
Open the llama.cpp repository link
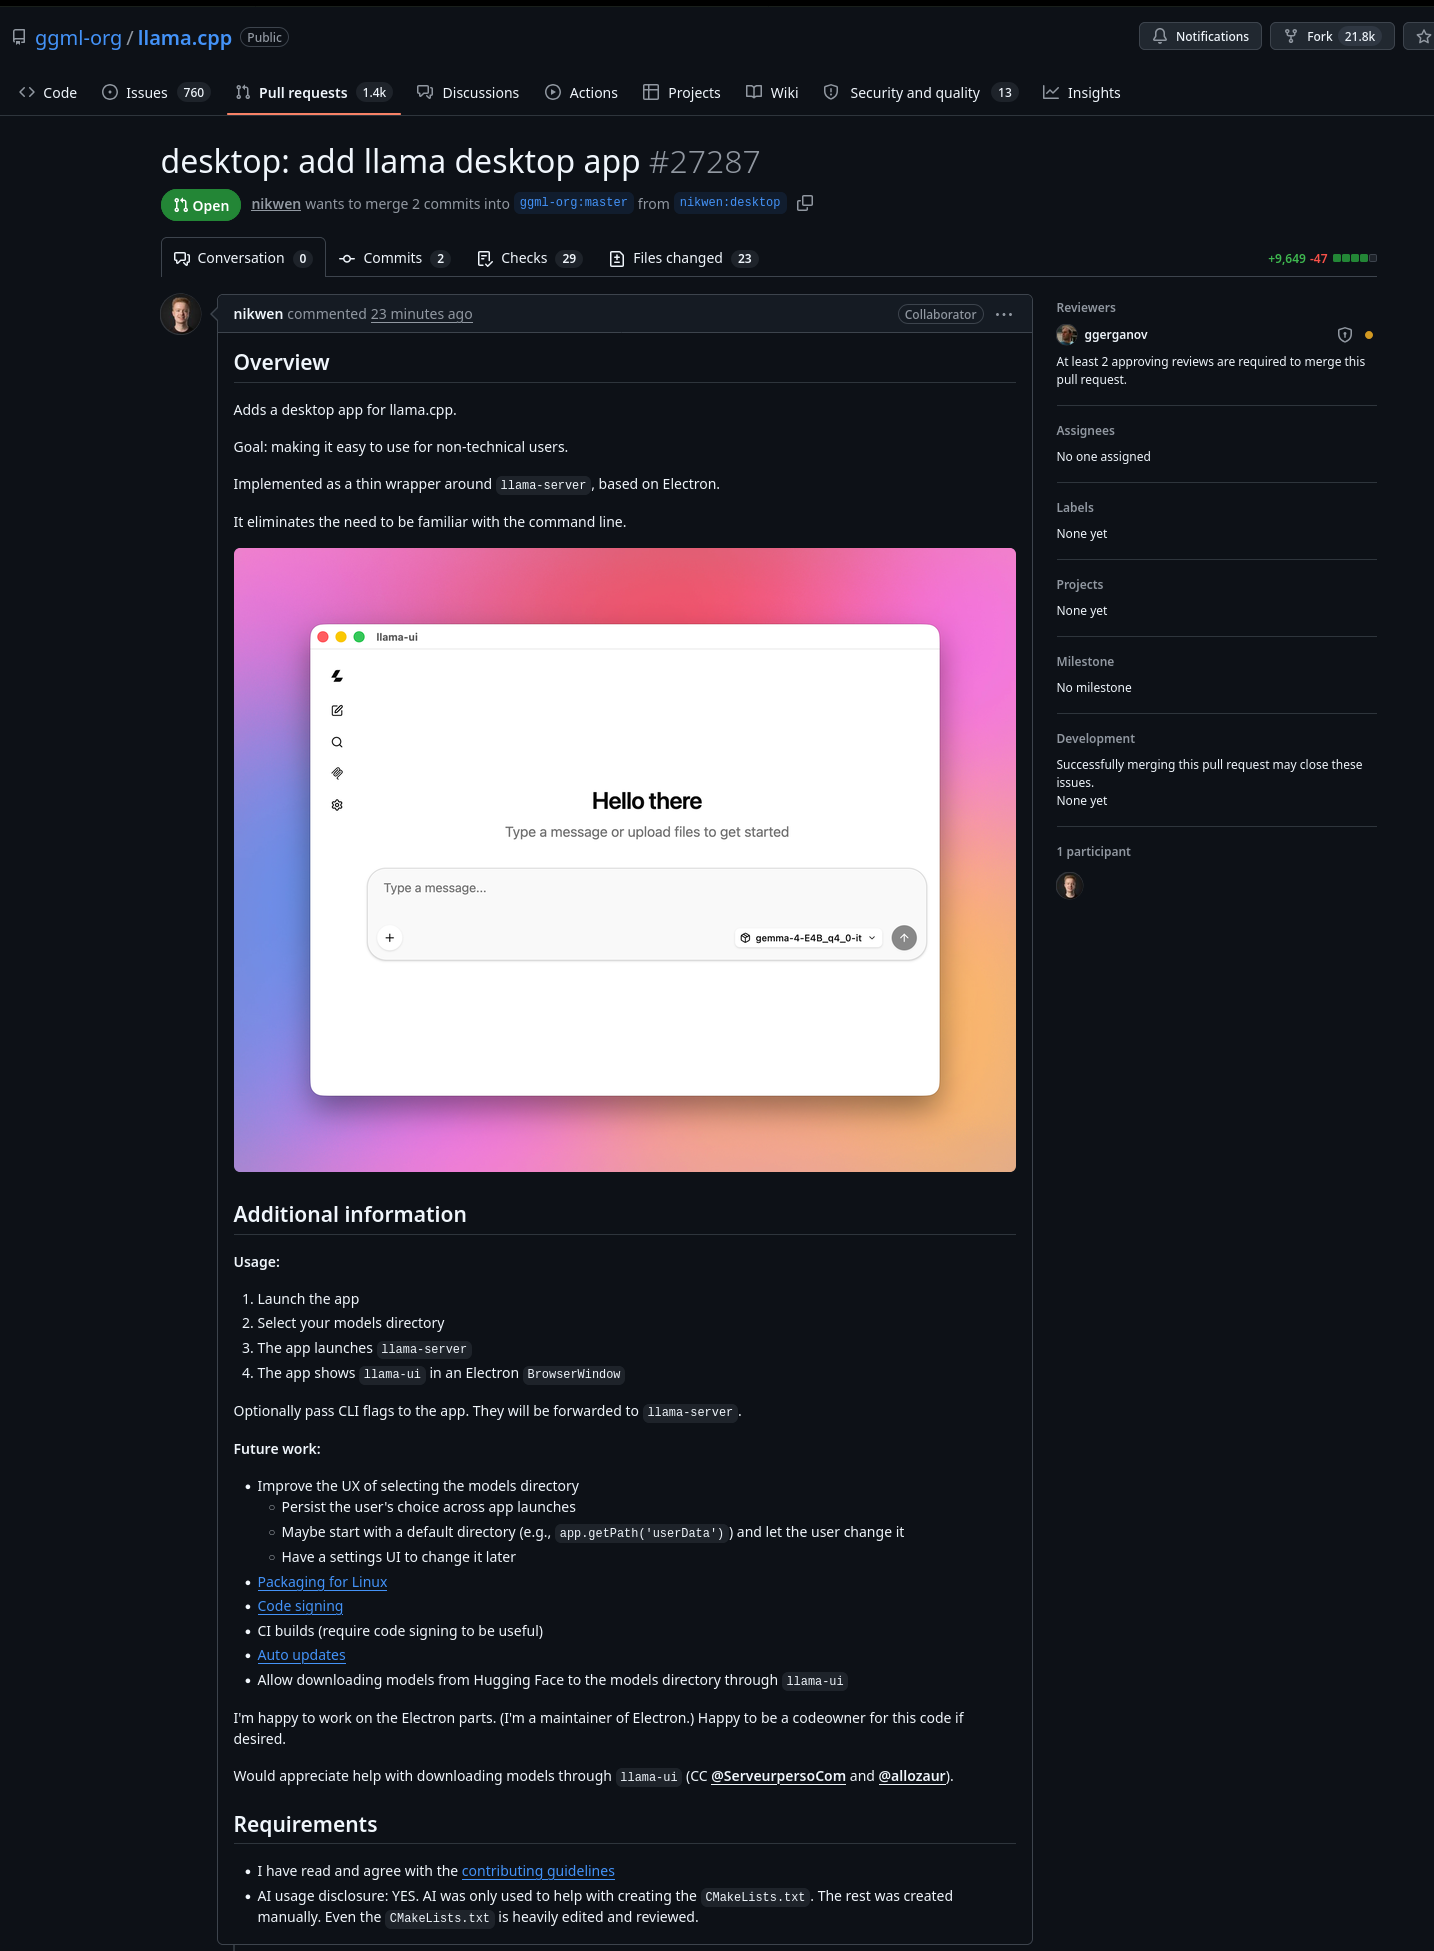[185, 38]
